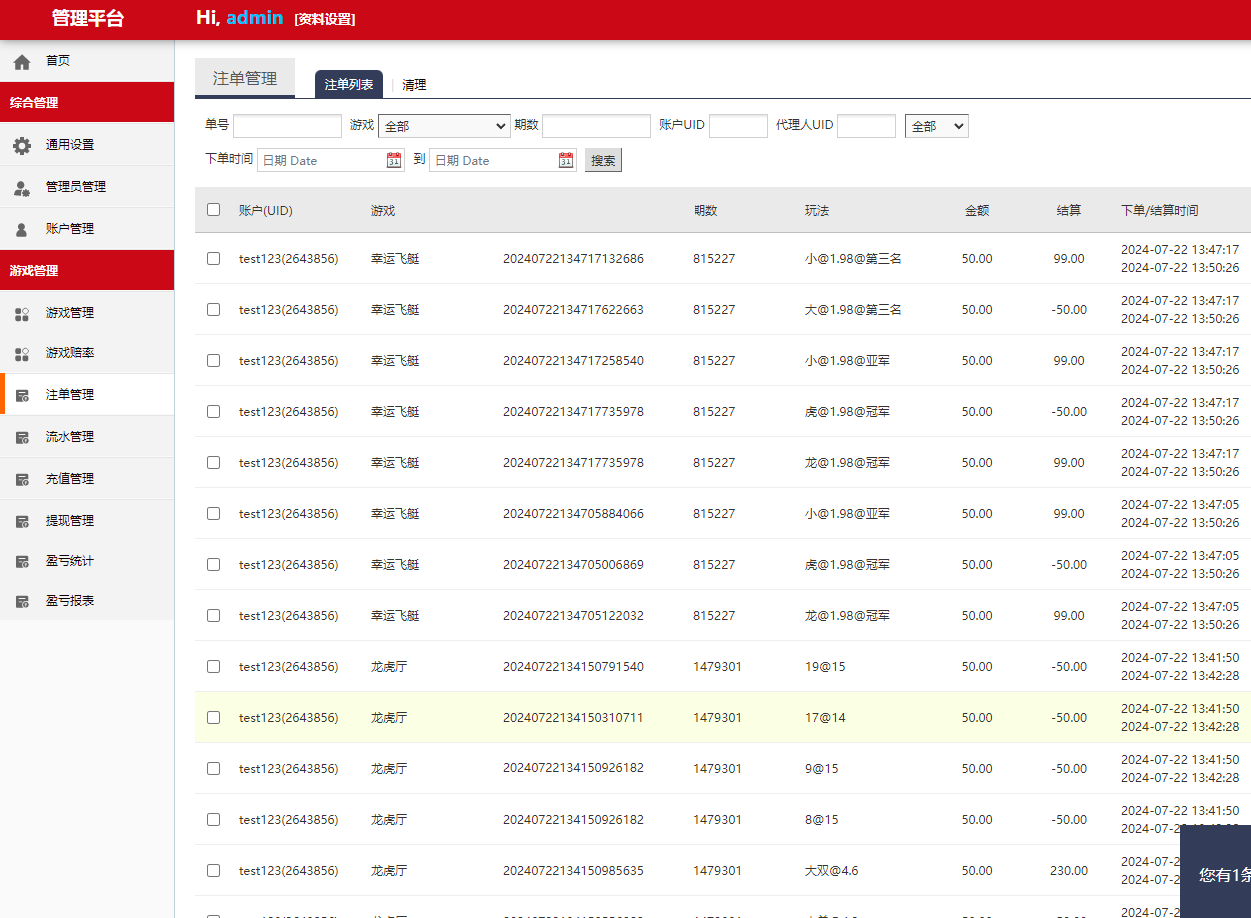The image size is (1251, 918).
Task: Check the row for order 20240722134150791540
Action: [213, 666]
